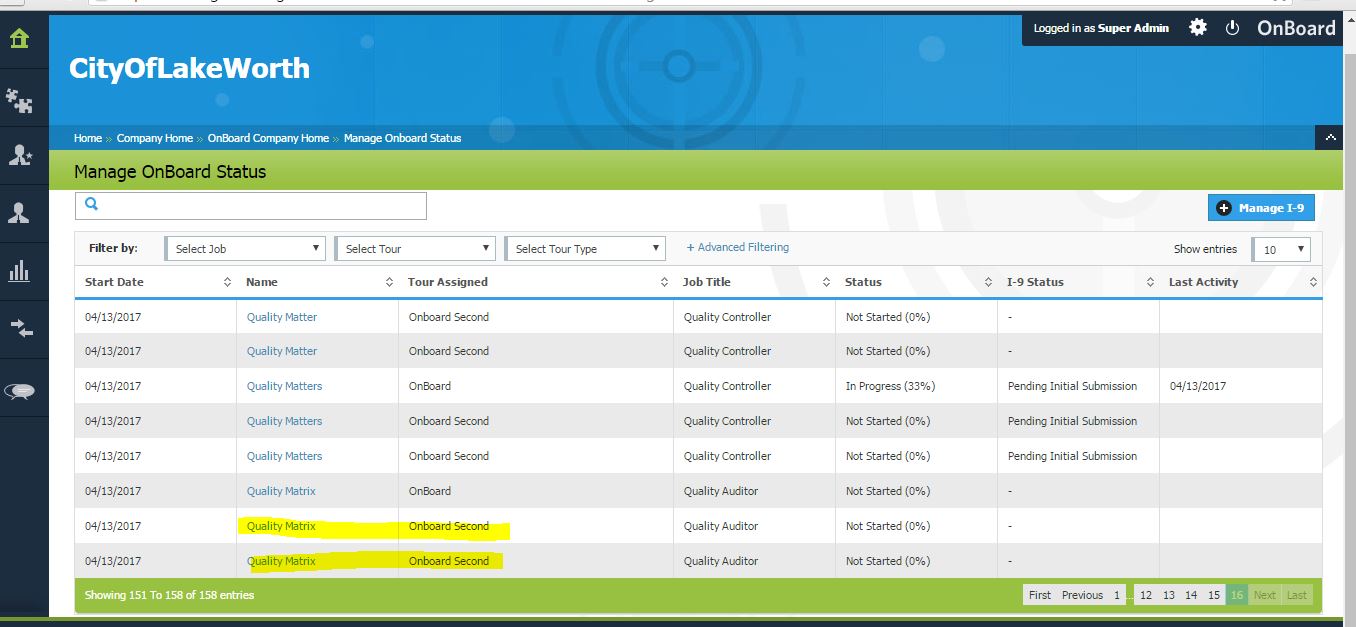
Task: Go to page 15 in pagination
Action: pyautogui.click(x=1213, y=595)
